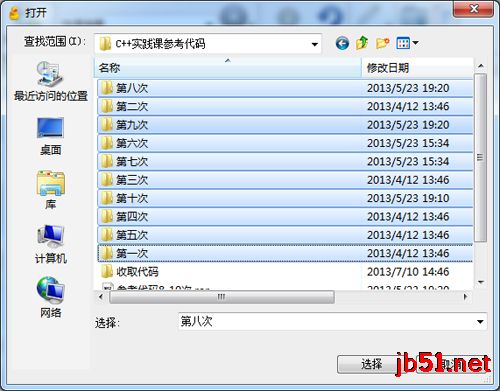The height and width of the screenshot is (391, 500).
Task: Click the folder icon of 第八次
Action: (107, 88)
